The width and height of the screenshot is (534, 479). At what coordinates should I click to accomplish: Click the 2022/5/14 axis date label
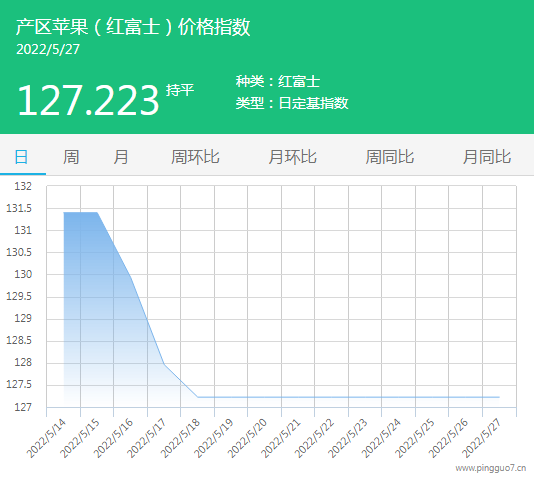click(46, 438)
